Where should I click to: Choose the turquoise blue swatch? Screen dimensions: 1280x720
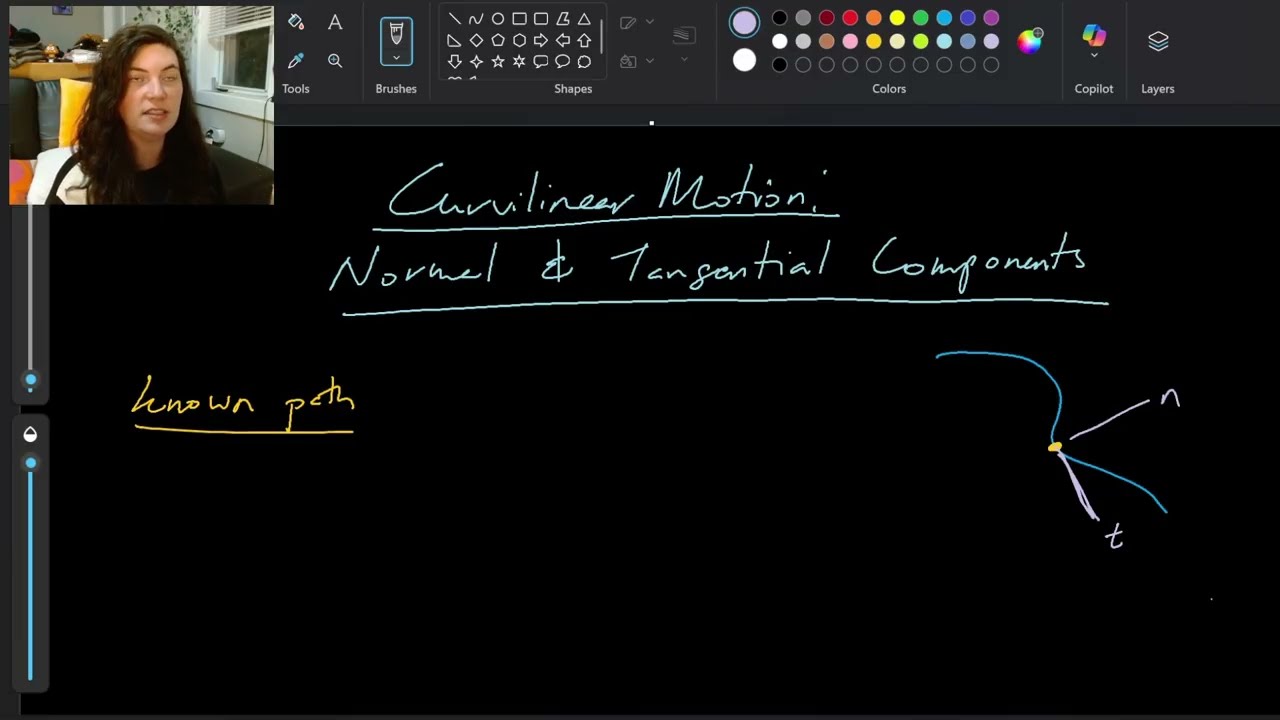click(x=944, y=18)
